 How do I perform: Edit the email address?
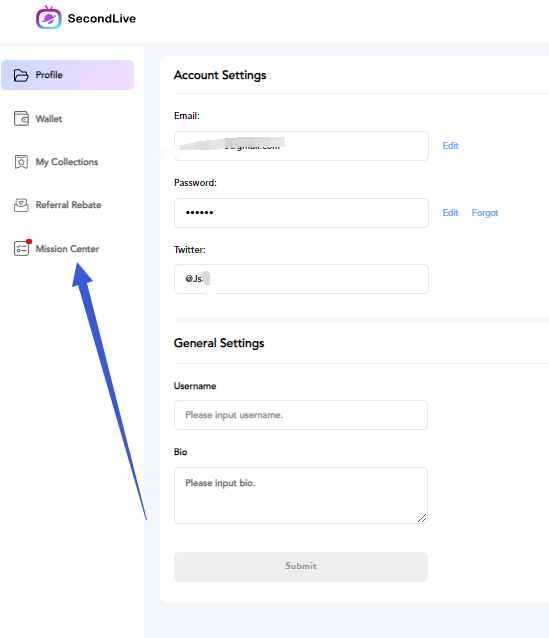tap(450, 146)
